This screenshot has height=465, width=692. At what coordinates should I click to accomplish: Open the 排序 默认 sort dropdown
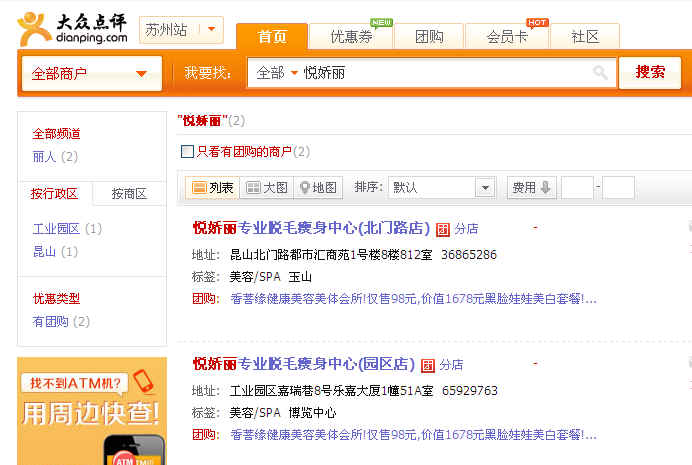[x=442, y=188]
